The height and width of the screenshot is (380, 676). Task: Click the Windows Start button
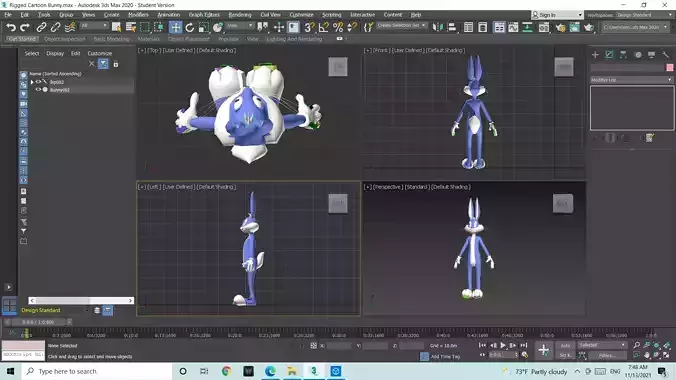(x=10, y=371)
